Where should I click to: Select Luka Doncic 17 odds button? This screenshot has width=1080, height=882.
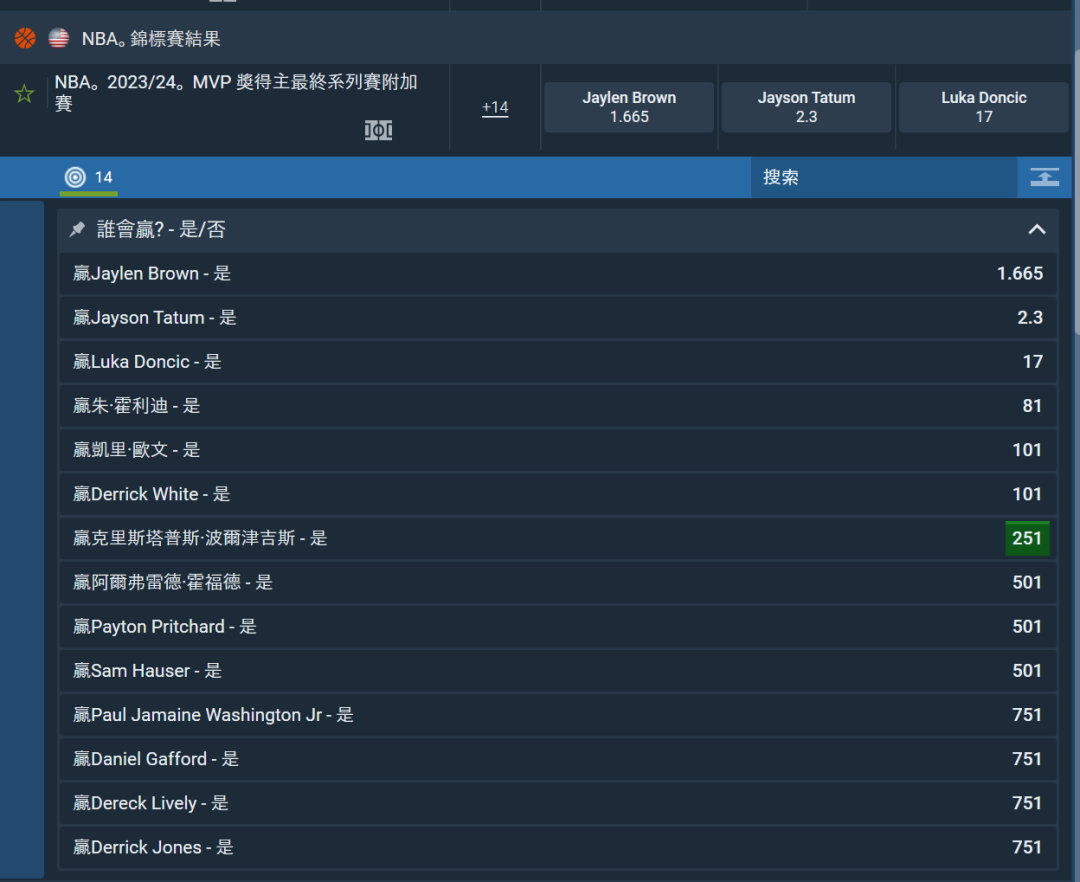point(983,107)
